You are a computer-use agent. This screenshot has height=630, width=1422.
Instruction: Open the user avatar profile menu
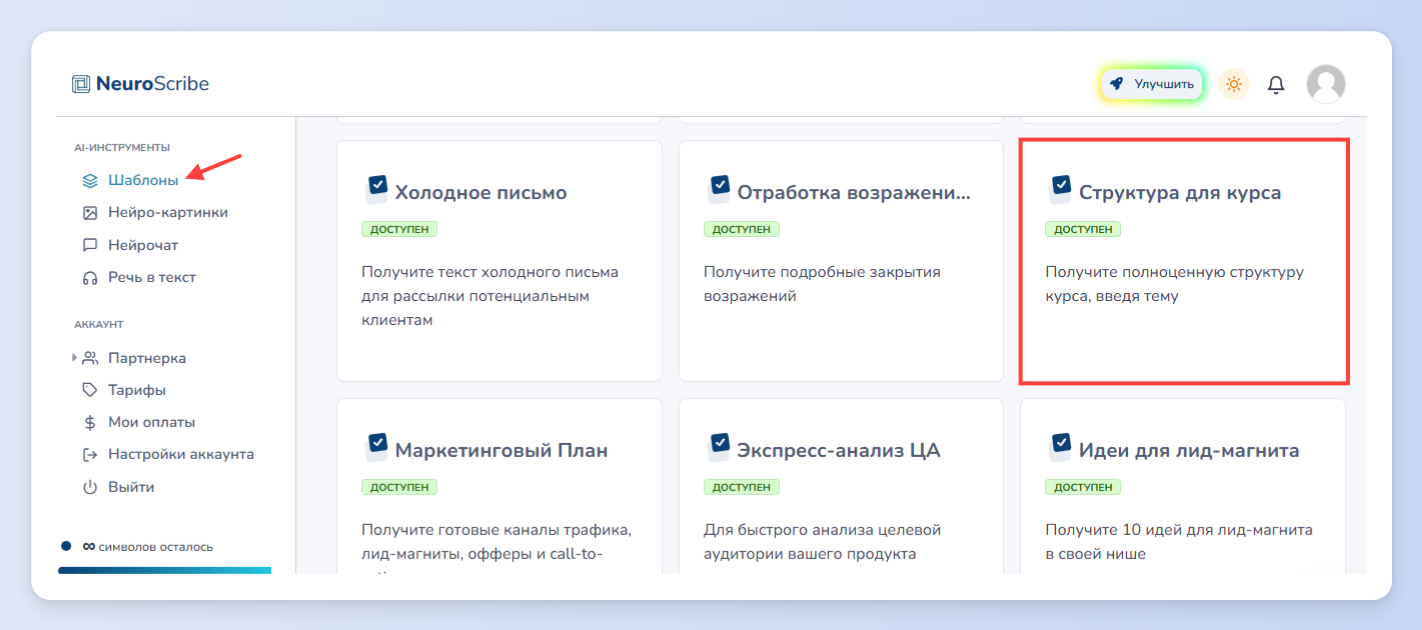pyautogui.click(x=1326, y=84)
